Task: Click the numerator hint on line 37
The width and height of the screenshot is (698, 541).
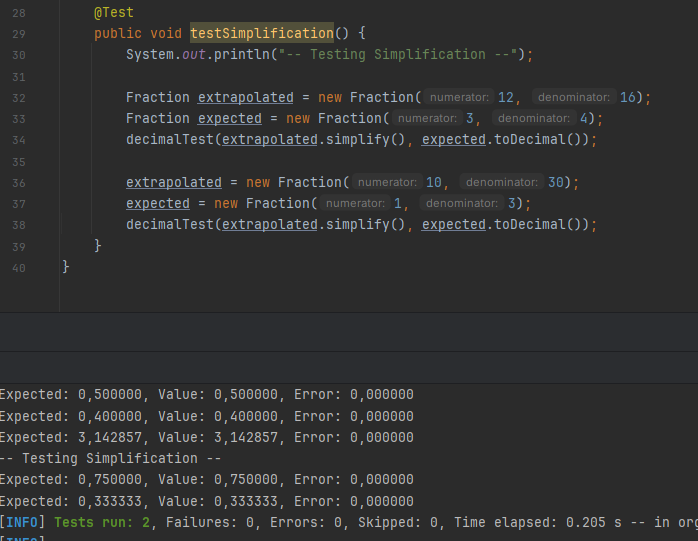Action: coord(355,204)
